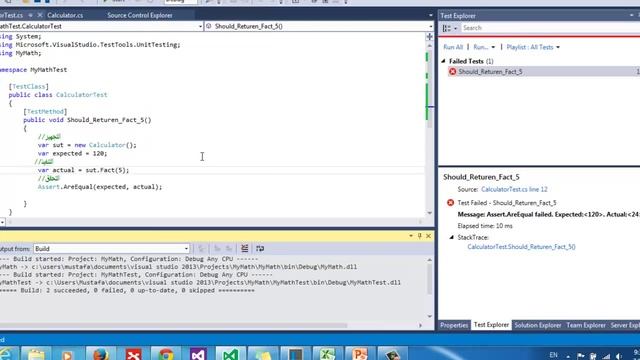Viewport: 640px width, 360px height.
Task: Pin the CalculatorTest.cs tab
Action: pyautogui.click(x=30, y=15)
